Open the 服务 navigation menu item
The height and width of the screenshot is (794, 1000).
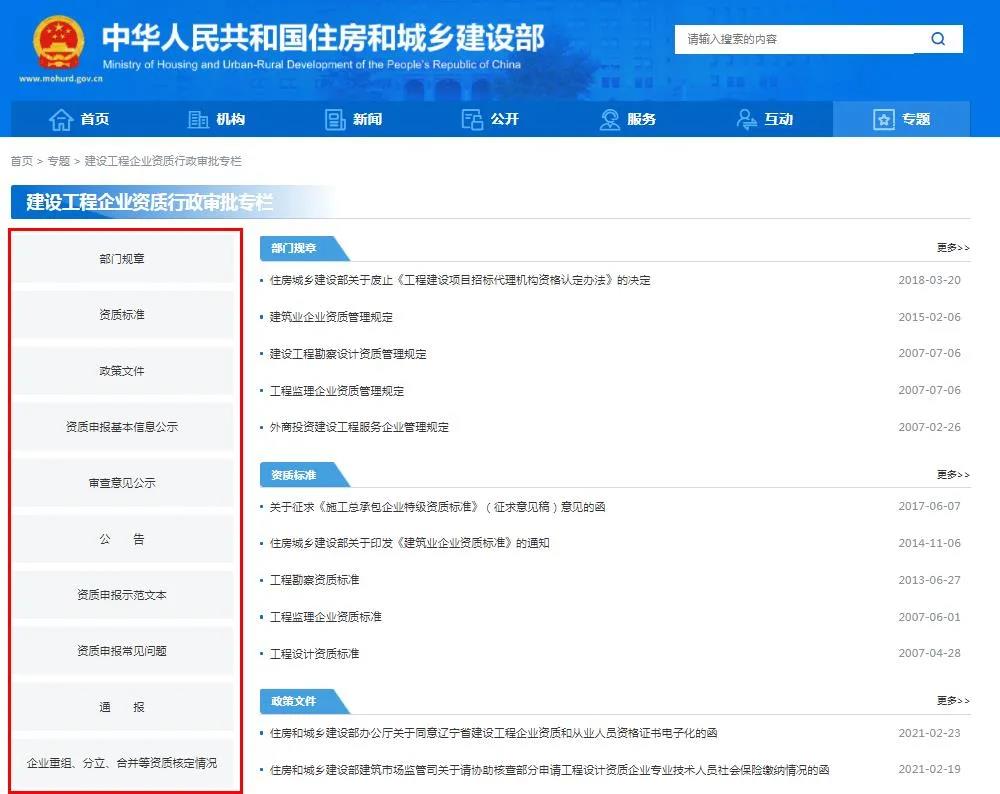[628, 119]
